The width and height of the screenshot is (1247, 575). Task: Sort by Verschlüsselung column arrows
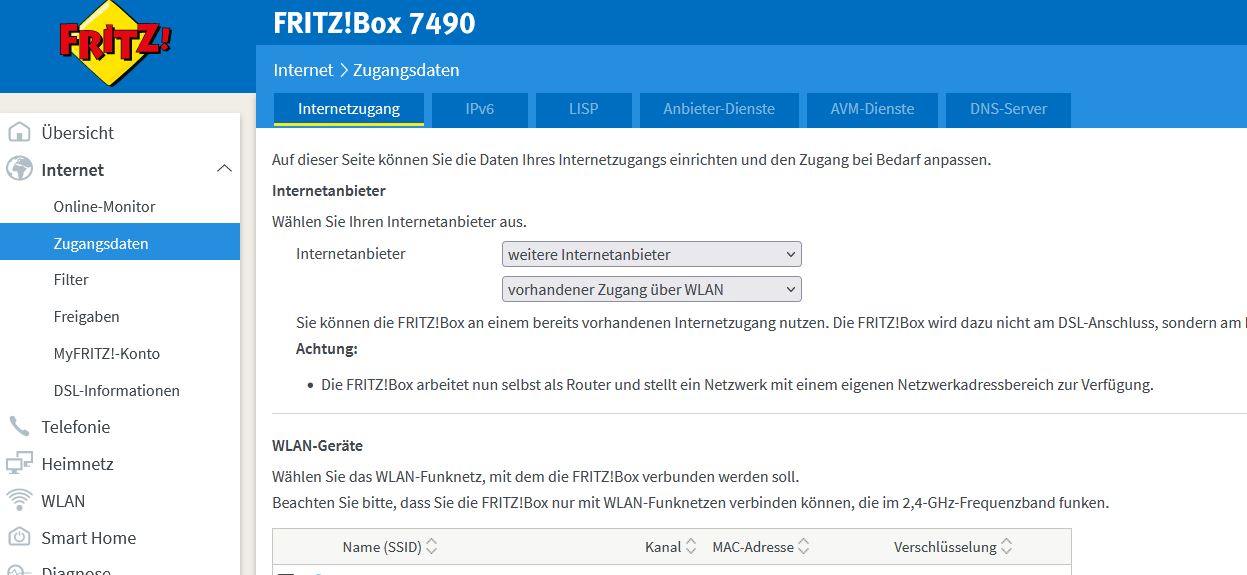point(1006,547)
